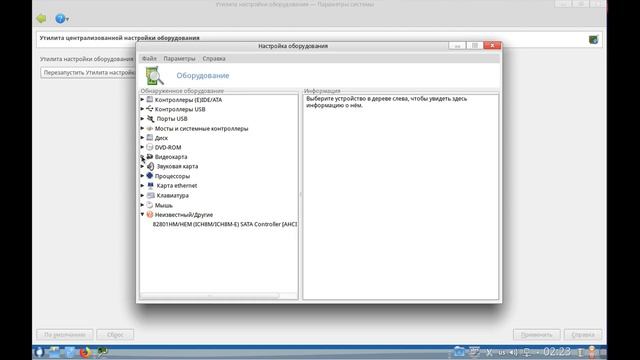Expand the Клавиатура node
Screen dimensions: 640x360
(142, 195)
